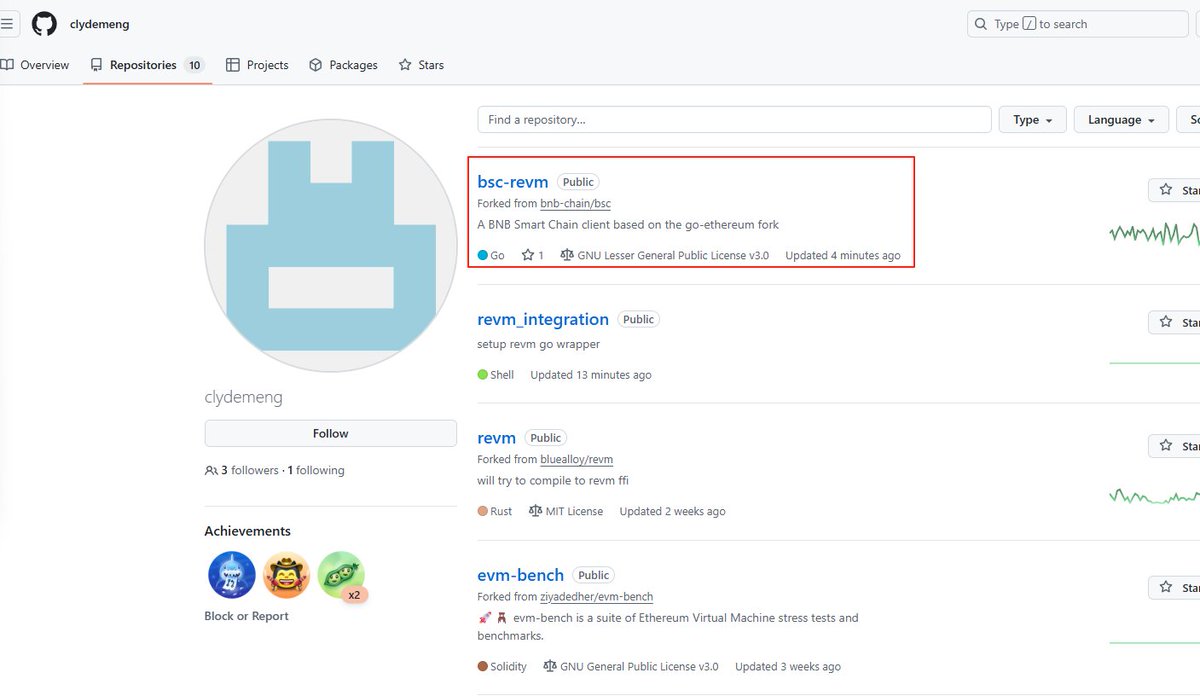Click the Achievements heading link

pyautogui.click(x=247, y=531)
